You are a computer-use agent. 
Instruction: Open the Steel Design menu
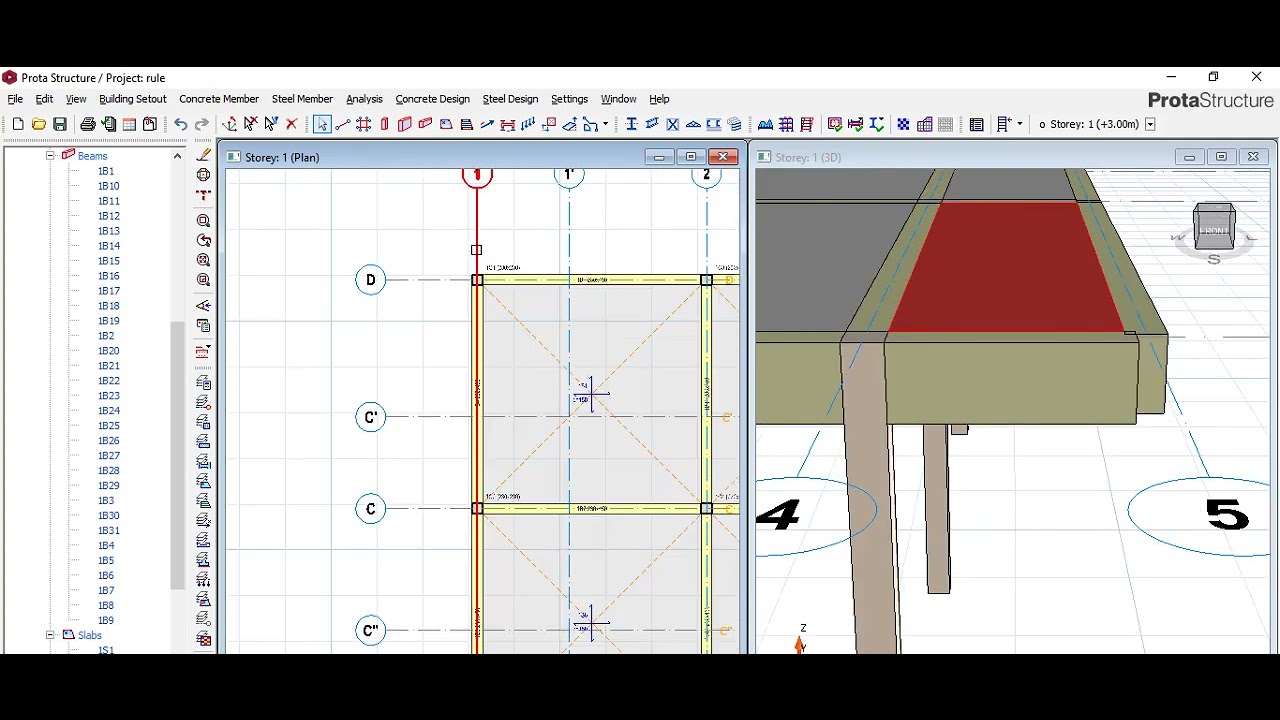point(510,99)
